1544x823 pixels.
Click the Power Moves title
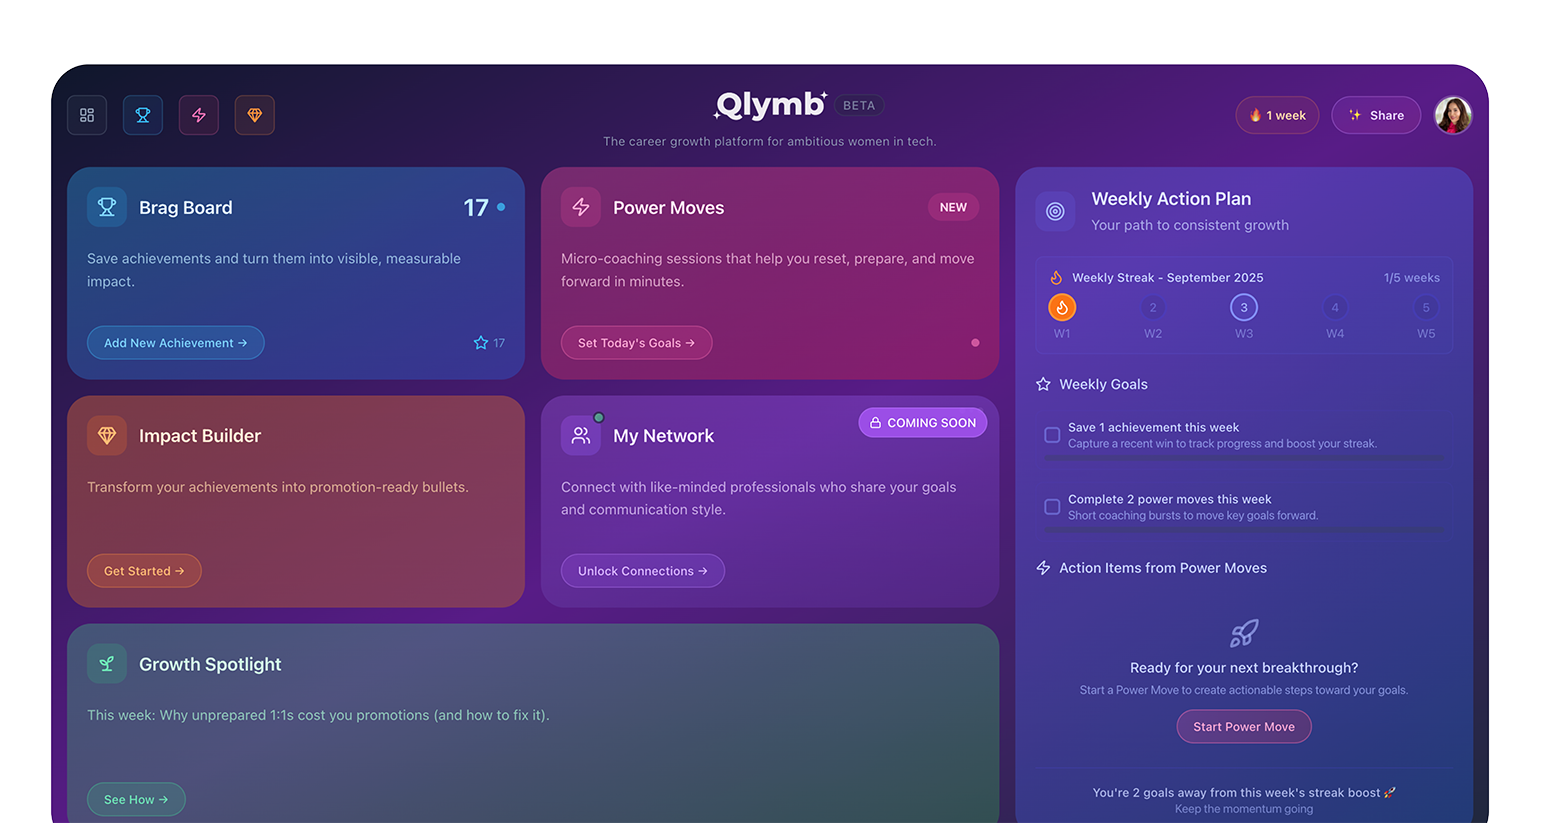668,208
